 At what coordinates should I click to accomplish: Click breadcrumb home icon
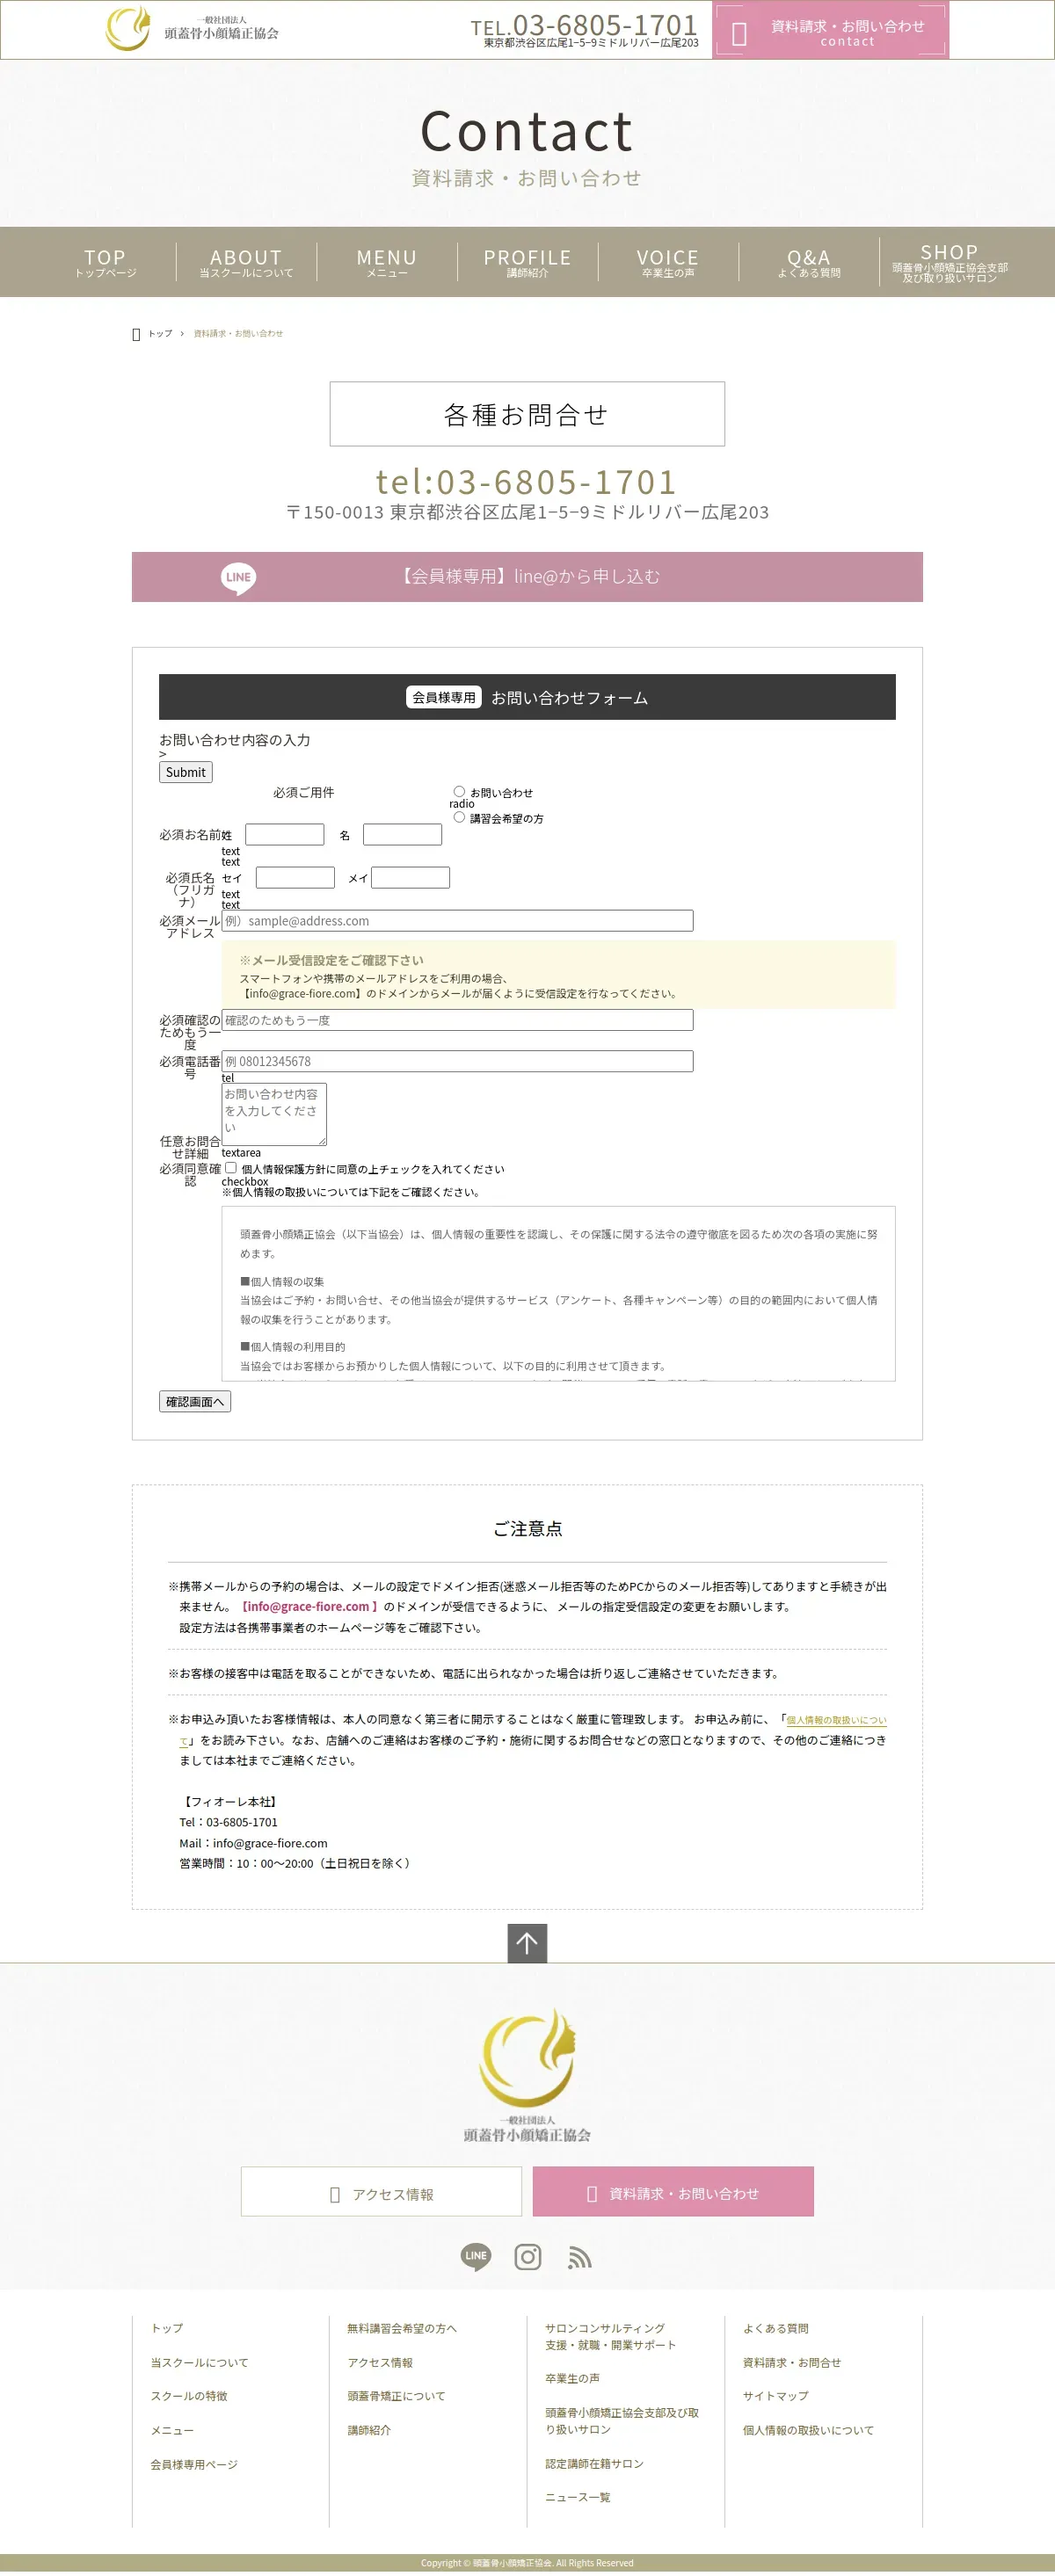pos(136,334)
